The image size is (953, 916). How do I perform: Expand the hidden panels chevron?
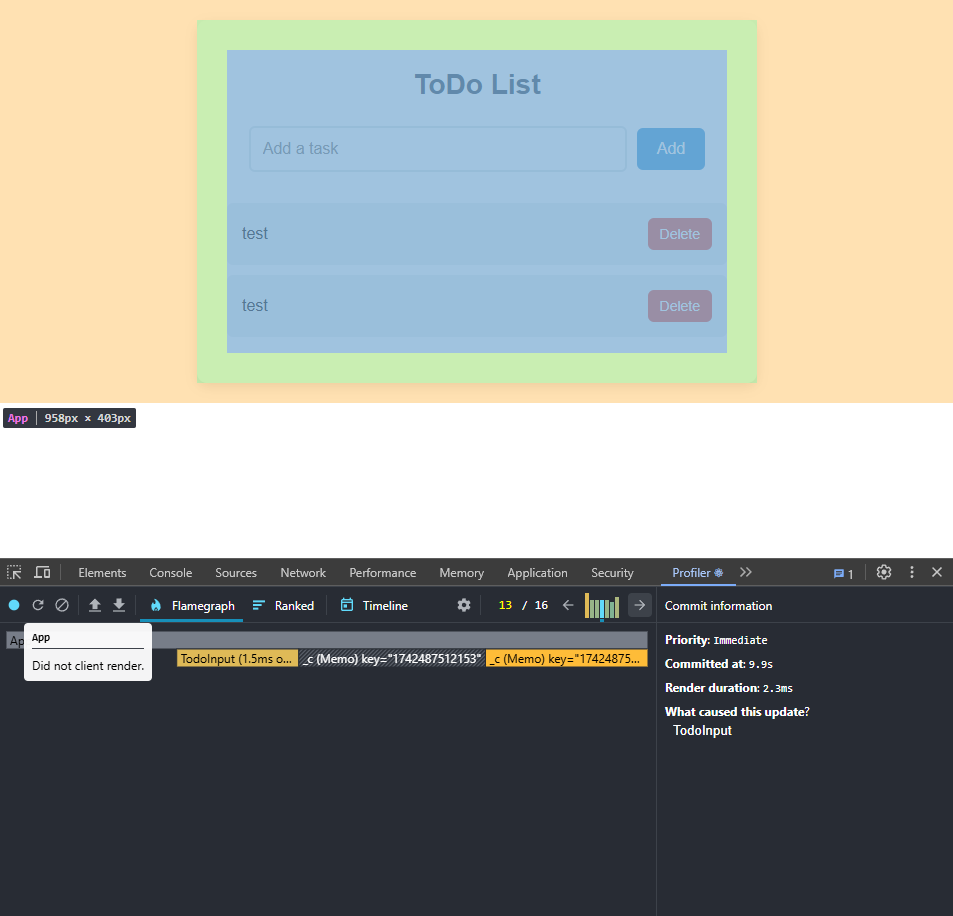pyautogui.click(x=745, y=572)
